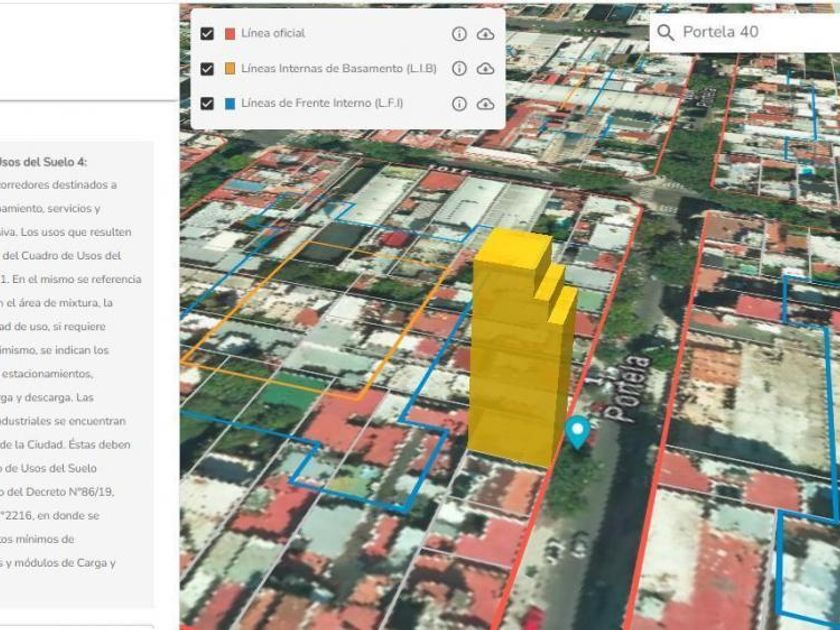
Task: Click Líneas de Frente Interno label text
Action: click(322, 104)
